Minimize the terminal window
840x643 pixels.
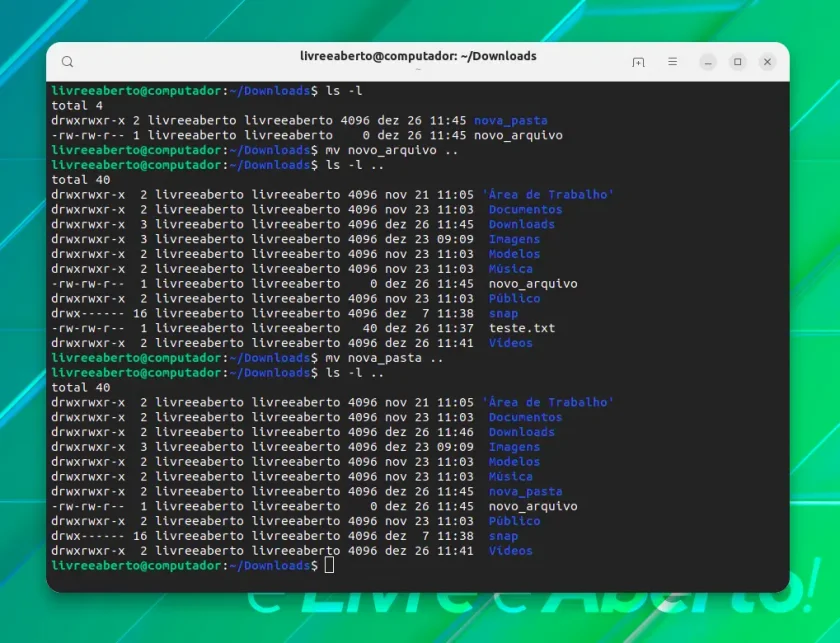pyautogui.click(x=708, y=62)
